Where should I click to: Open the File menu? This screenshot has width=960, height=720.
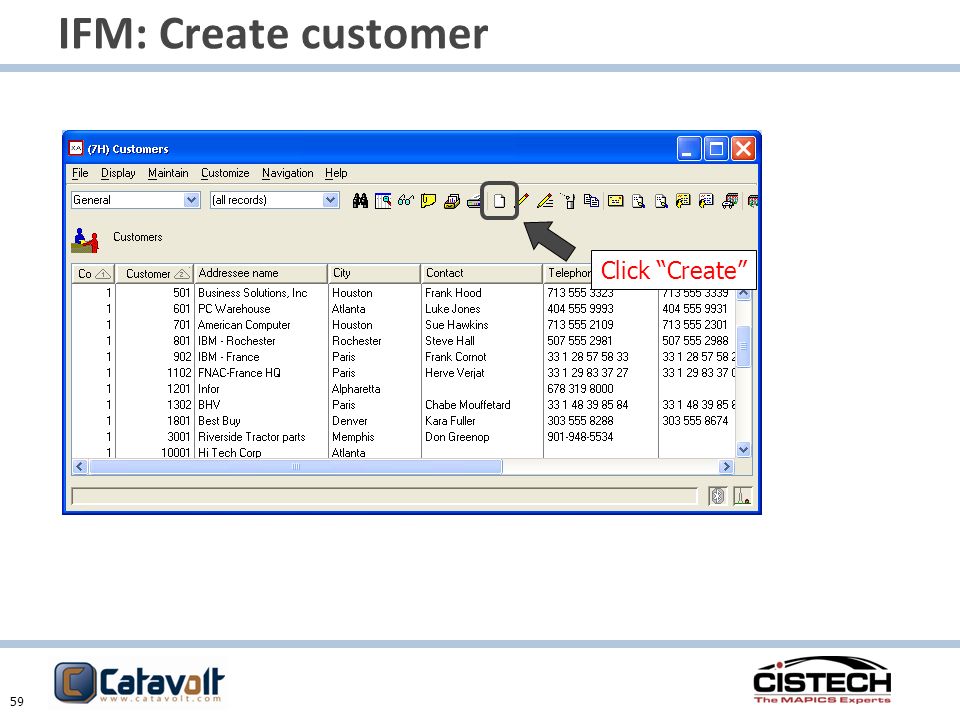80,173
